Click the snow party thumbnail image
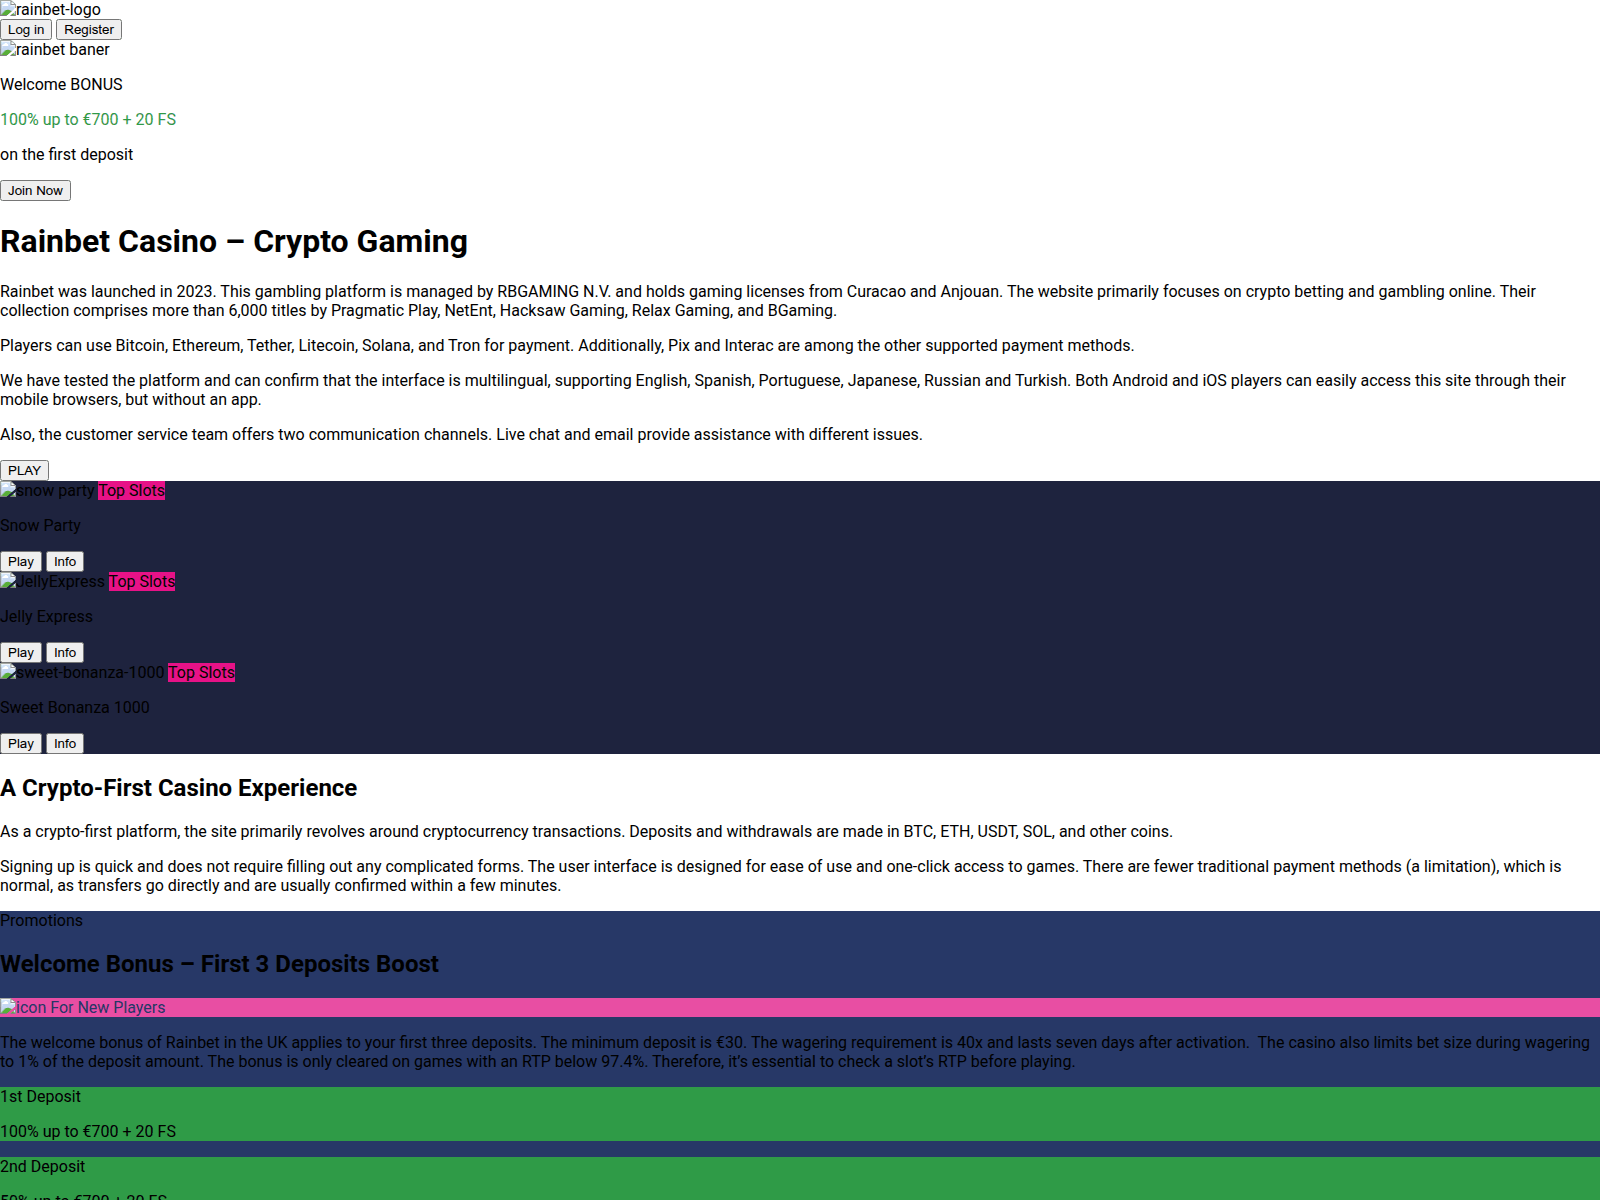Viewport: 1600px width, 1200px height. 47,491
